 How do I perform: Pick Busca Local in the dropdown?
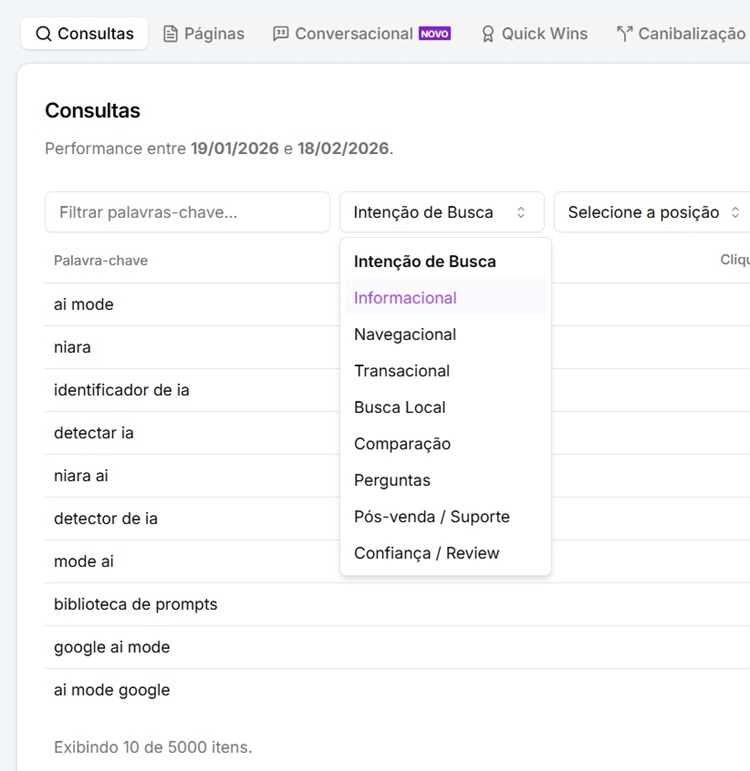[400, 407]
